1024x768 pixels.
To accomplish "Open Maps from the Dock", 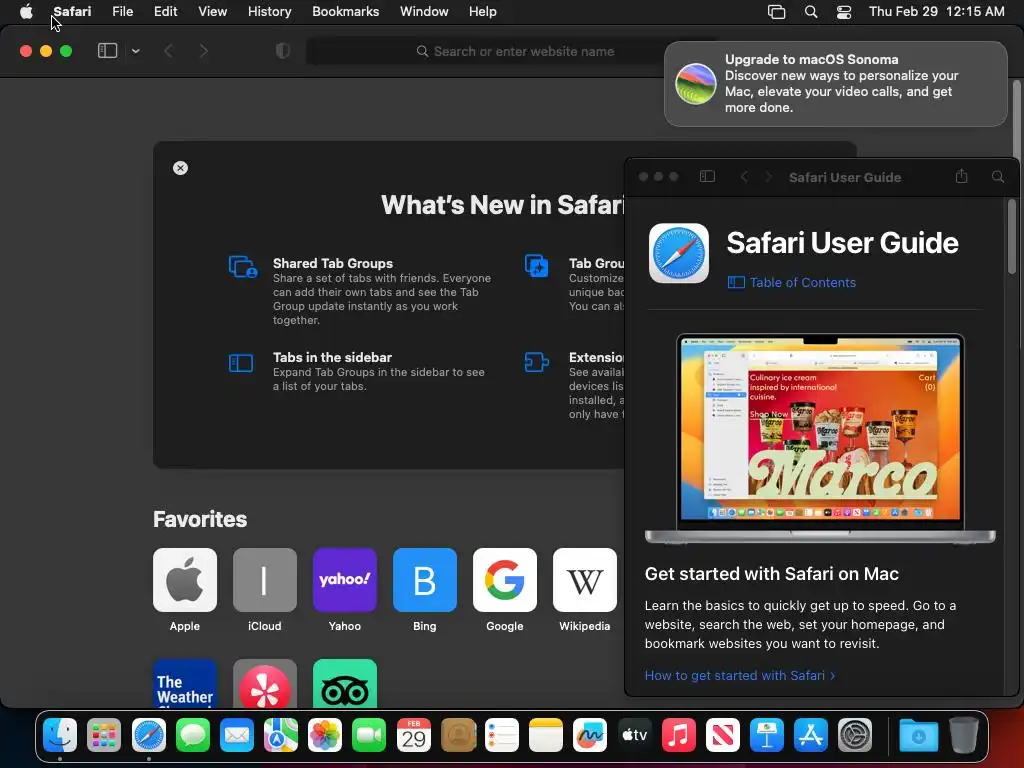I will 281,735.
